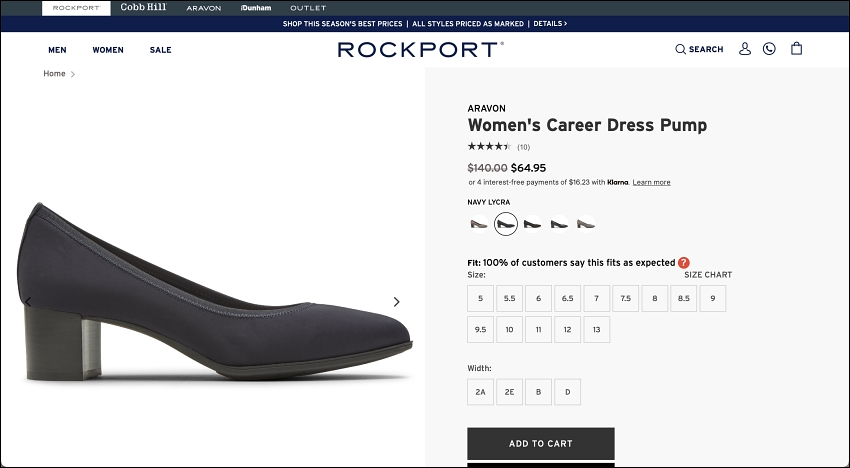This screenshot has height=468, width=850.
Task: Select width 2E
Action: [509, 392]
